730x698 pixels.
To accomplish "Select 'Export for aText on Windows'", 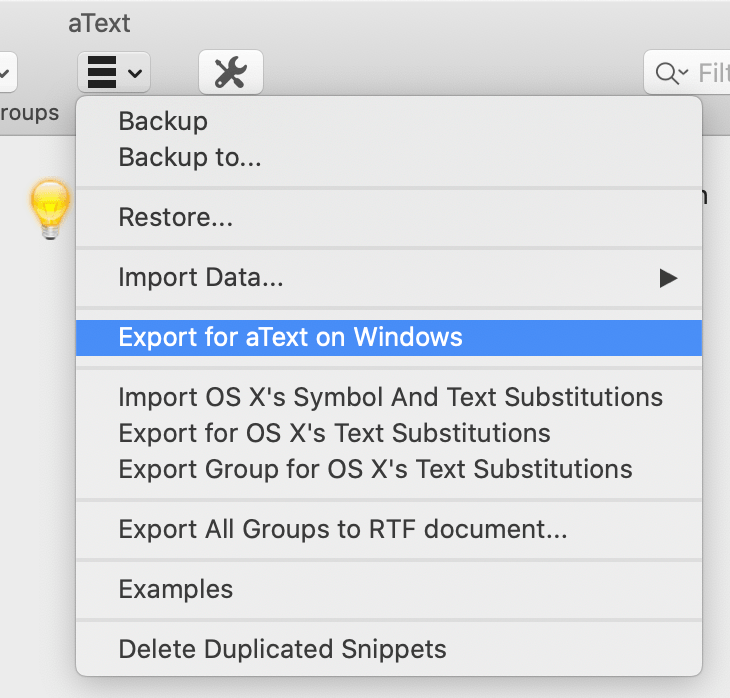I will click(x=290, y=337).
